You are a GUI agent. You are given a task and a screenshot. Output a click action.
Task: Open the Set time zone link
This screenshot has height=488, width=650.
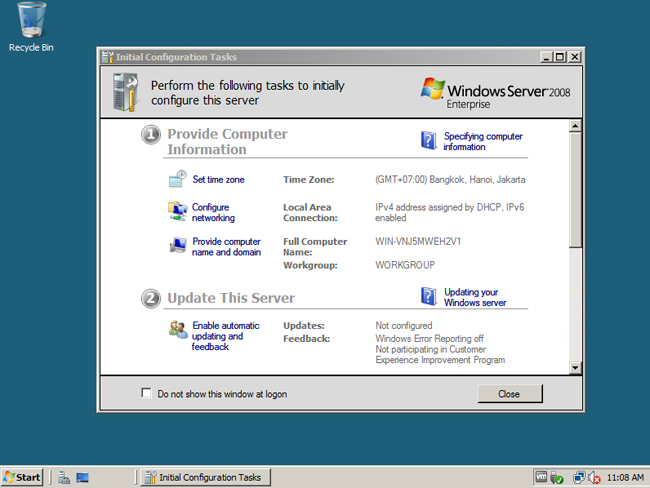(x=218, y=180)
